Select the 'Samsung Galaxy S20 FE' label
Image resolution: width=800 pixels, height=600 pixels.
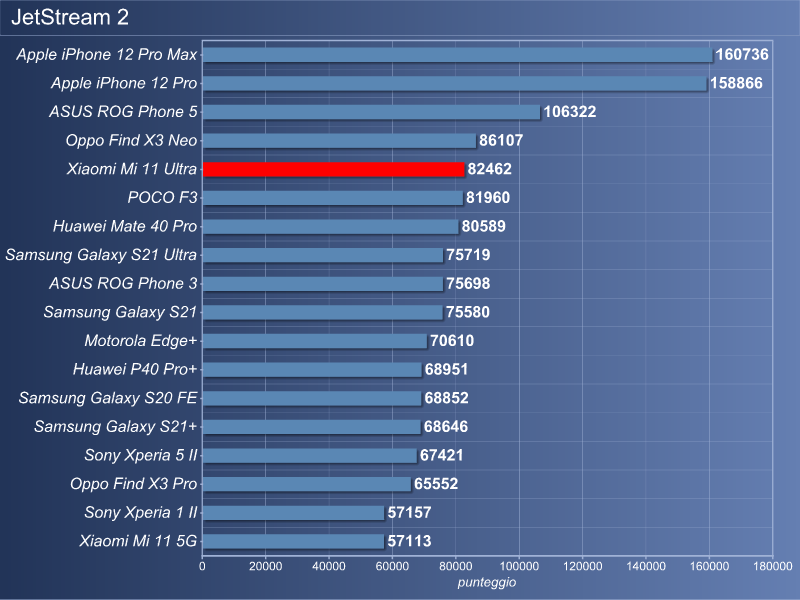point(108,397)
